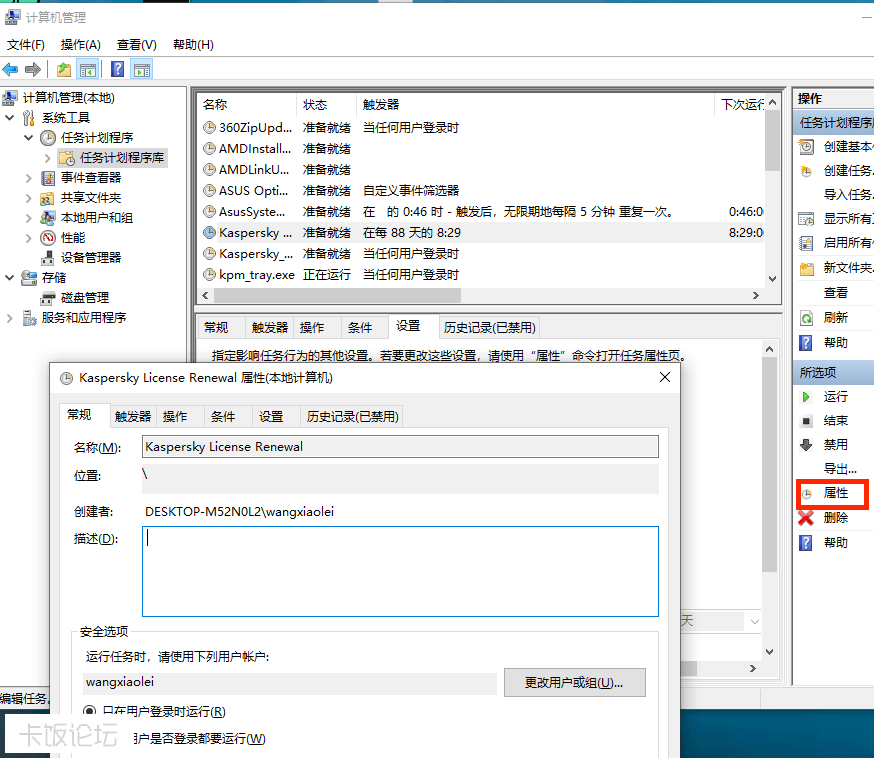Select the Run action icon in Actions pane
874x758 pixels.
click(x=807, y=396)
